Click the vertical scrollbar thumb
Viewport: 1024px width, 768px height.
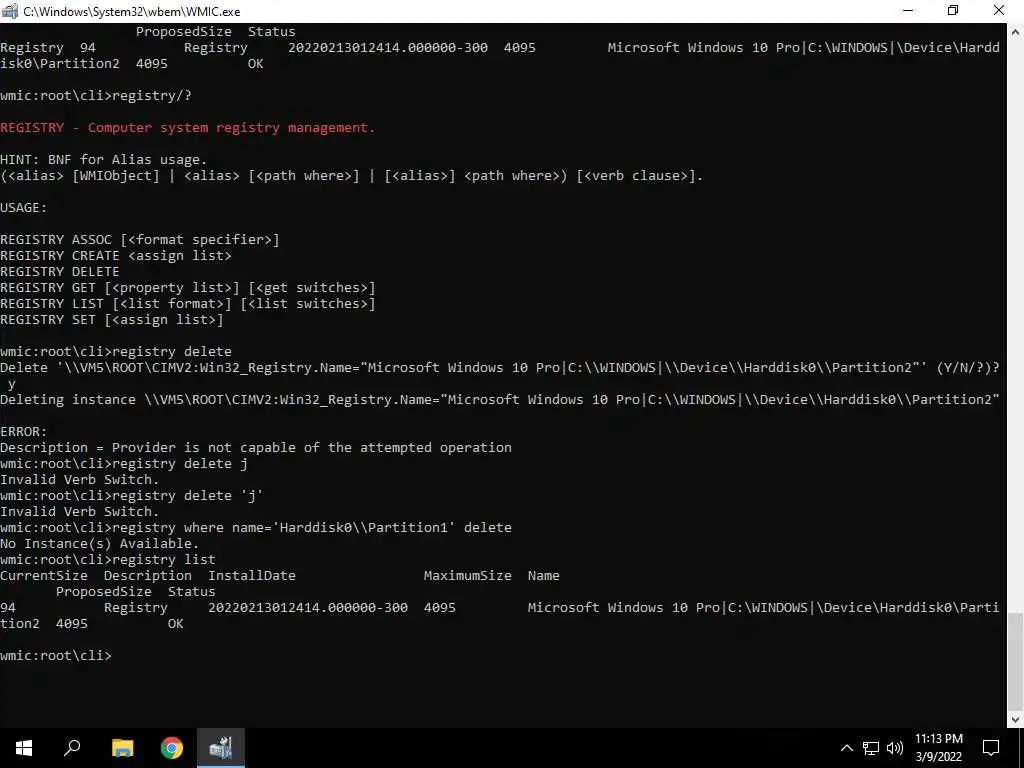point(1016,661)
